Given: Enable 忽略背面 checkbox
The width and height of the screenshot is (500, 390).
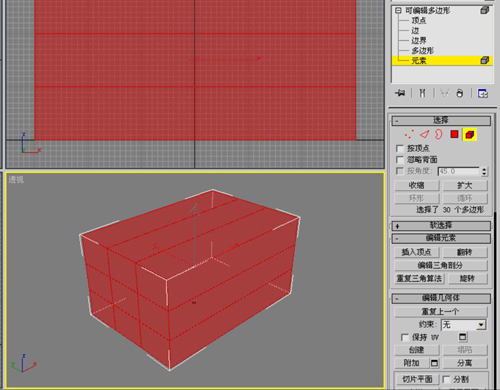Looking at the screenshot, I should [400, 160].
